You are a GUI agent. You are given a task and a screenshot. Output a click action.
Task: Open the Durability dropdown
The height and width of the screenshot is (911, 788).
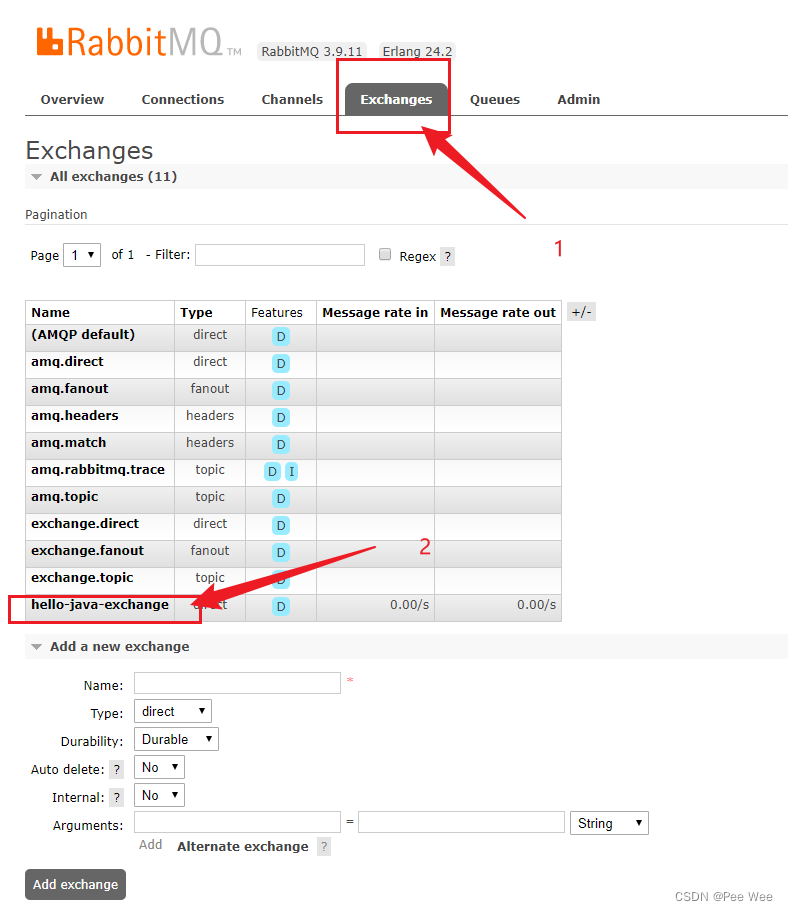[176, 739]
